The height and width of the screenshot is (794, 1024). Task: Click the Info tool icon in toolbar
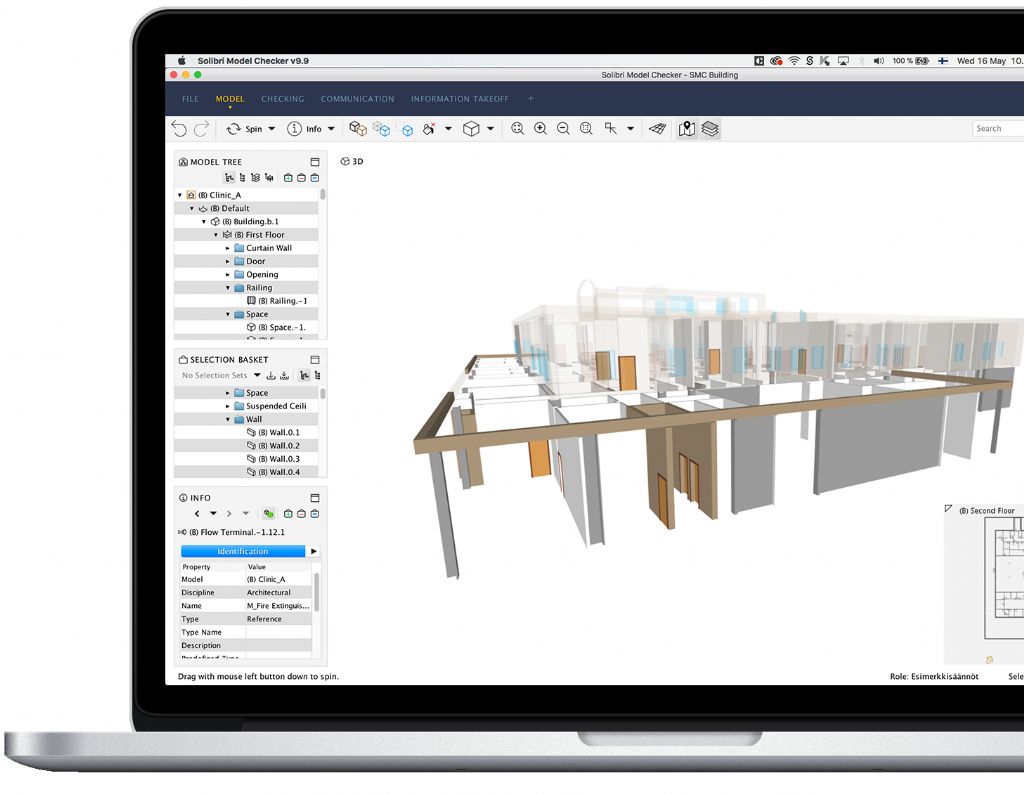[295, 129]
